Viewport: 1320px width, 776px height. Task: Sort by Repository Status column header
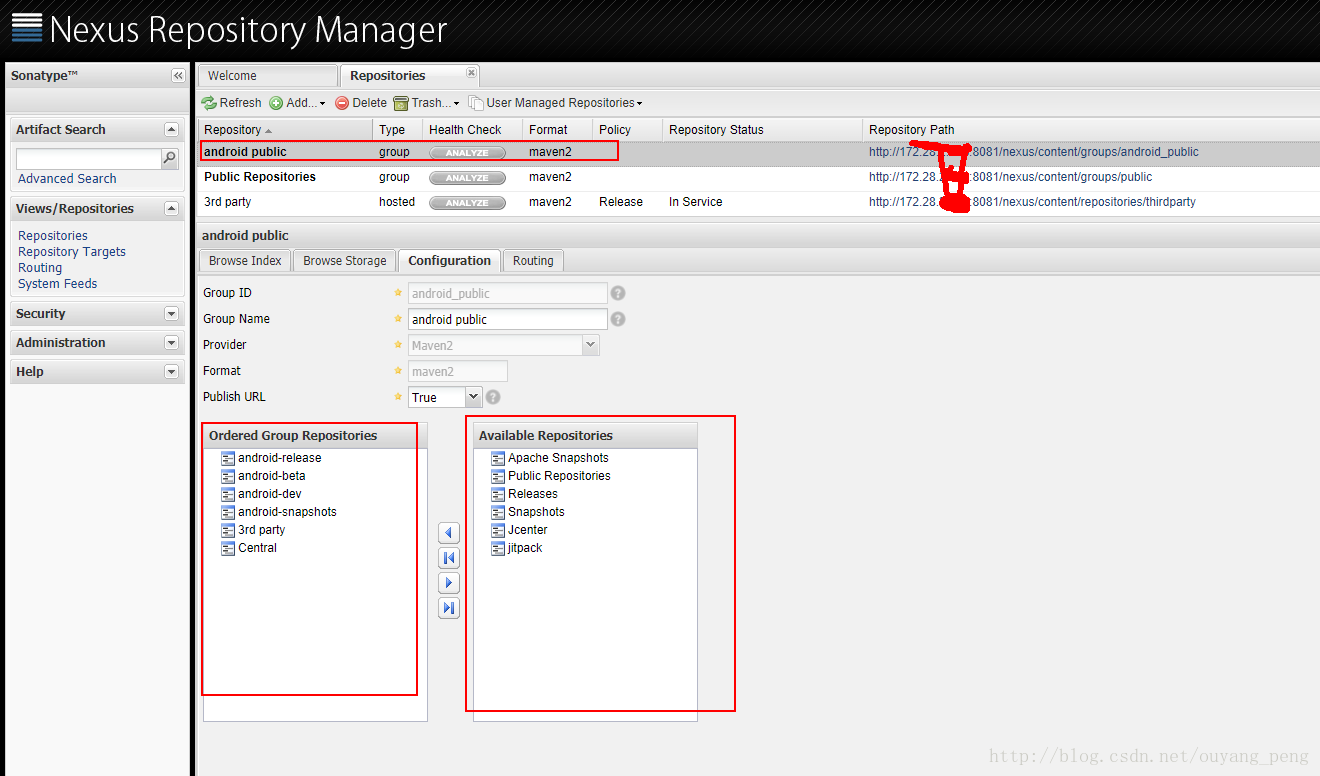coord(762,130)
